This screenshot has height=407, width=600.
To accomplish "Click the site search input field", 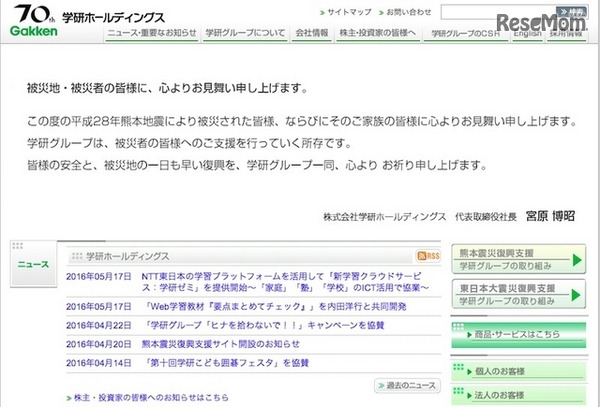I will tap(497, 12).
